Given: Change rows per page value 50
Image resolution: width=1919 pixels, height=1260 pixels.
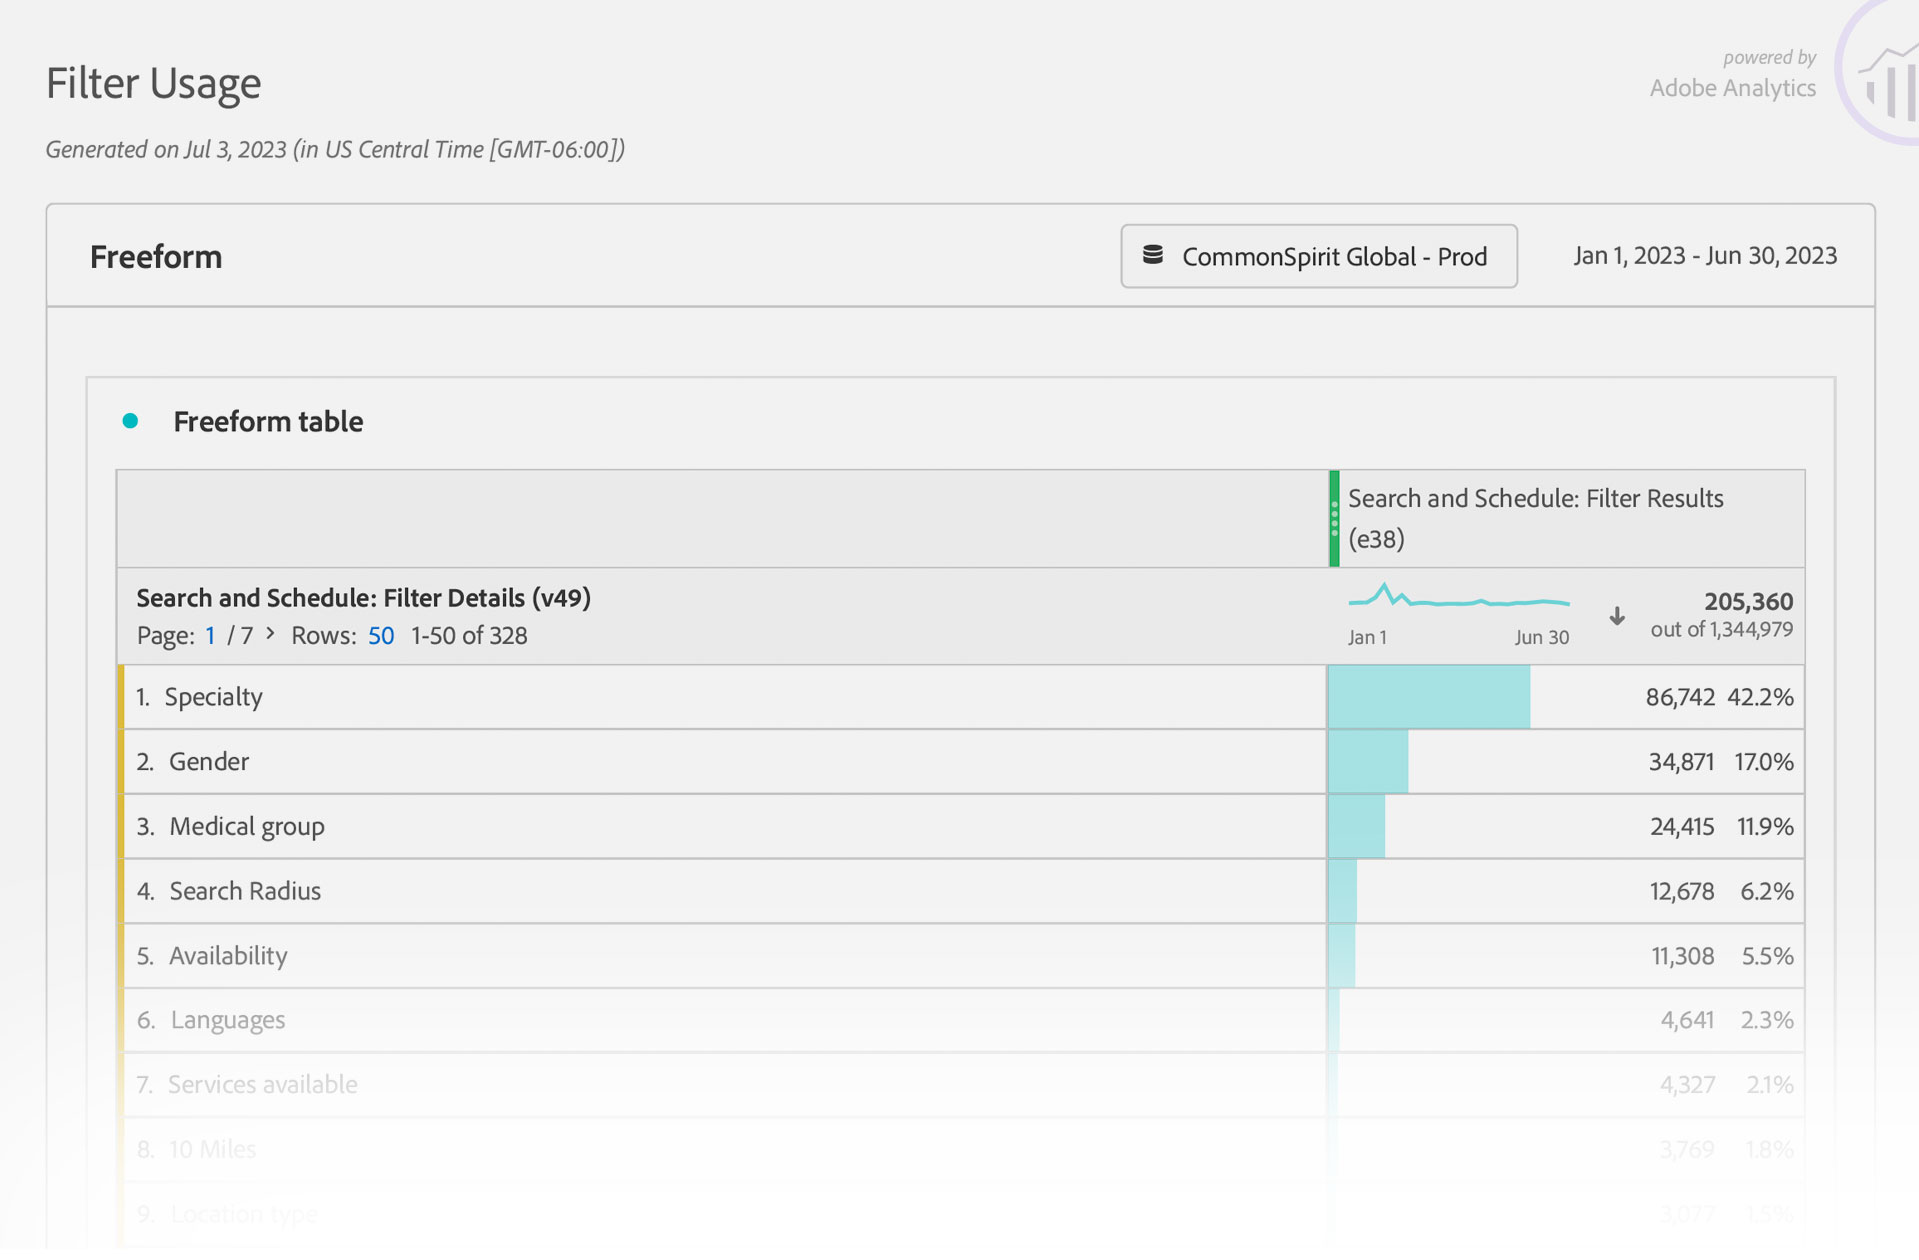Looking at the screenshot, I should pyautogui.click(x=380, y=636).
